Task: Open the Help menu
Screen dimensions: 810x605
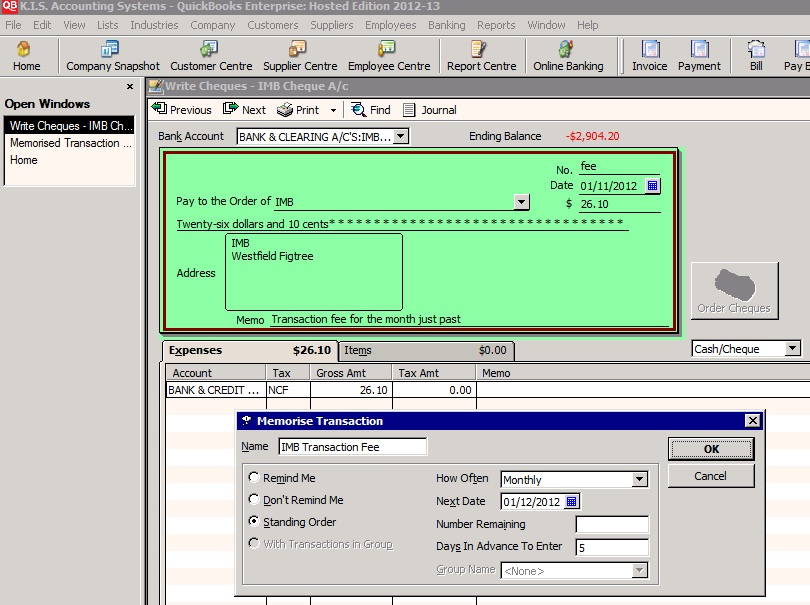Action: click(x=587, y=25)
